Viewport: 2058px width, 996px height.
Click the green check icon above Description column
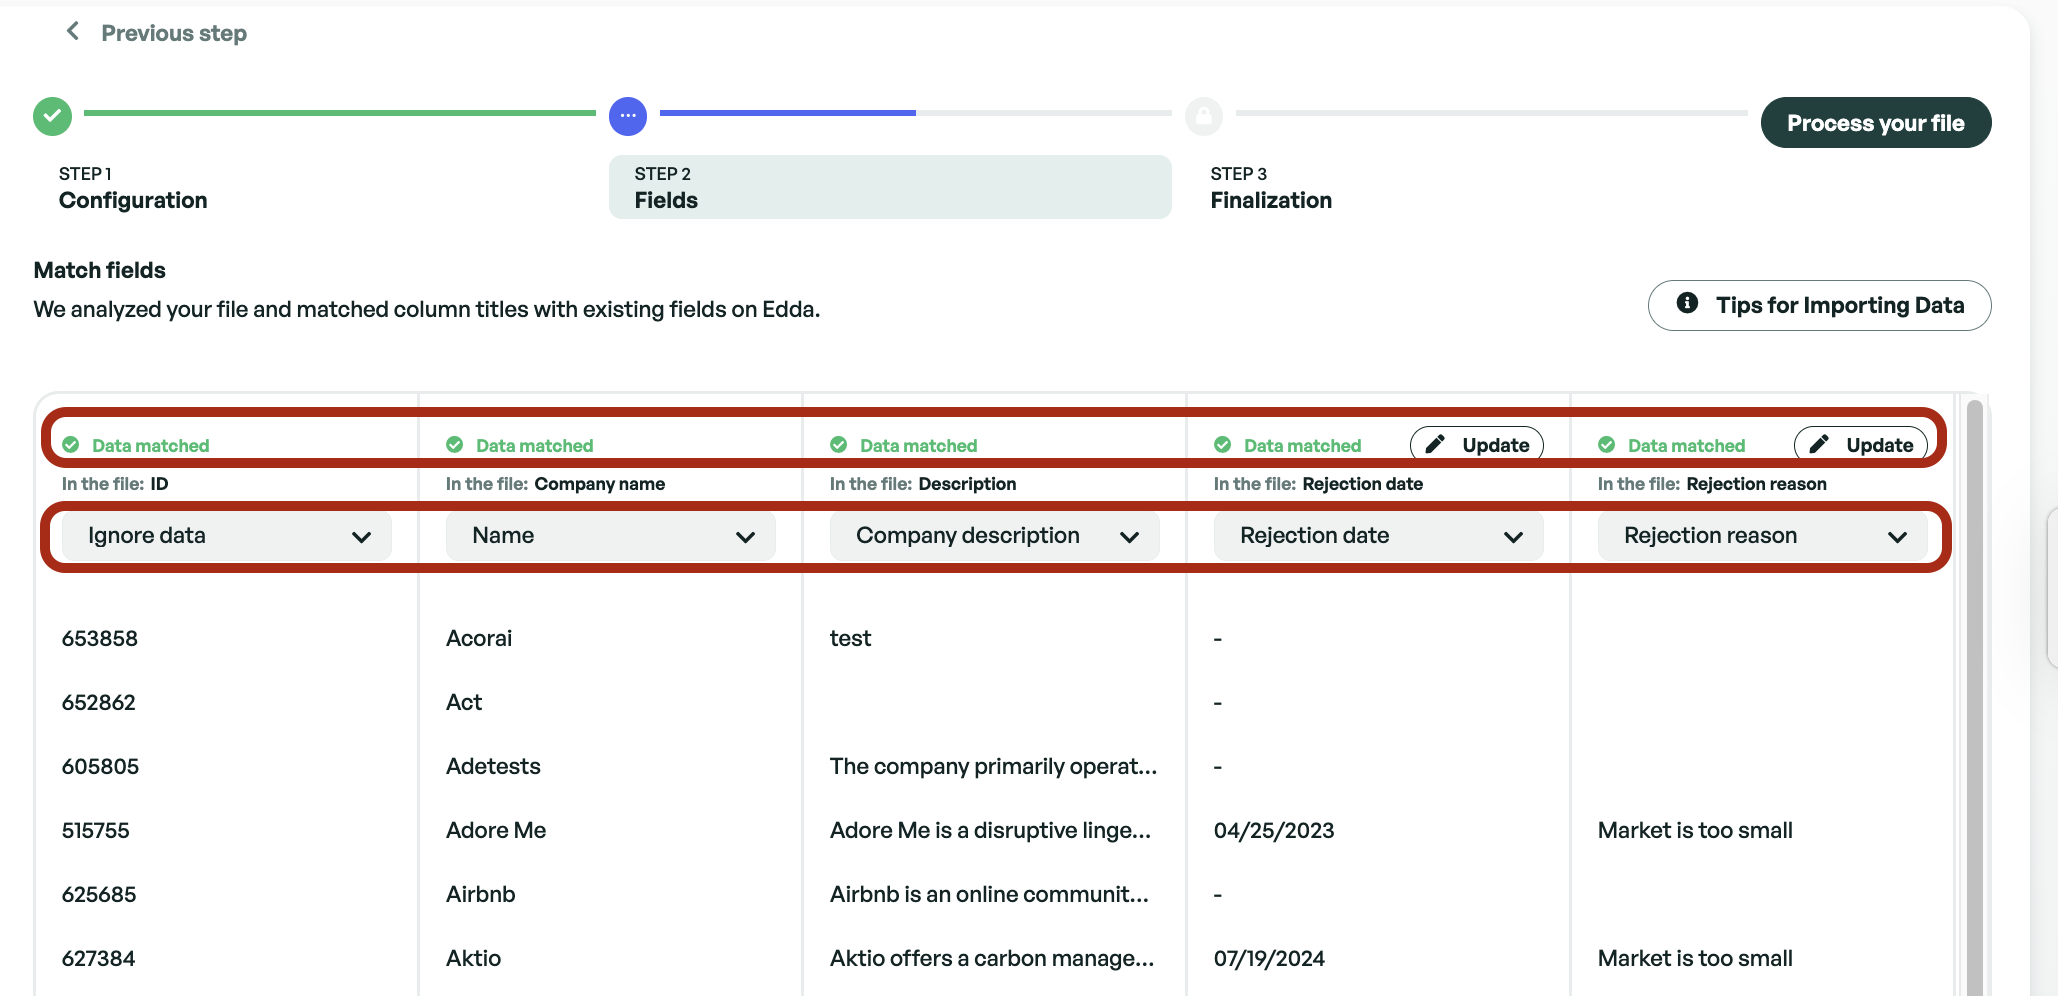point(839,445)
